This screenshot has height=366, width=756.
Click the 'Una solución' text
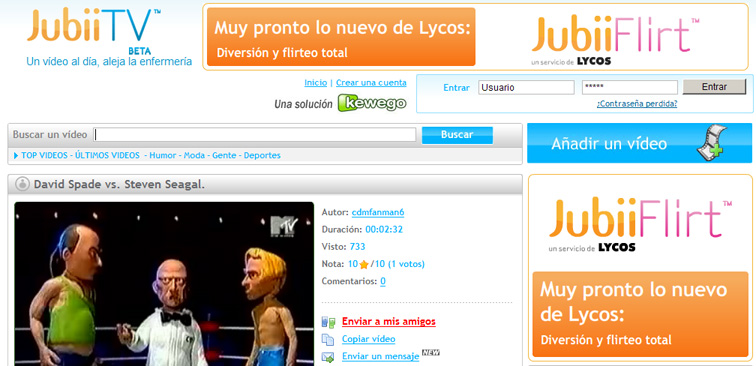point(303,104)
